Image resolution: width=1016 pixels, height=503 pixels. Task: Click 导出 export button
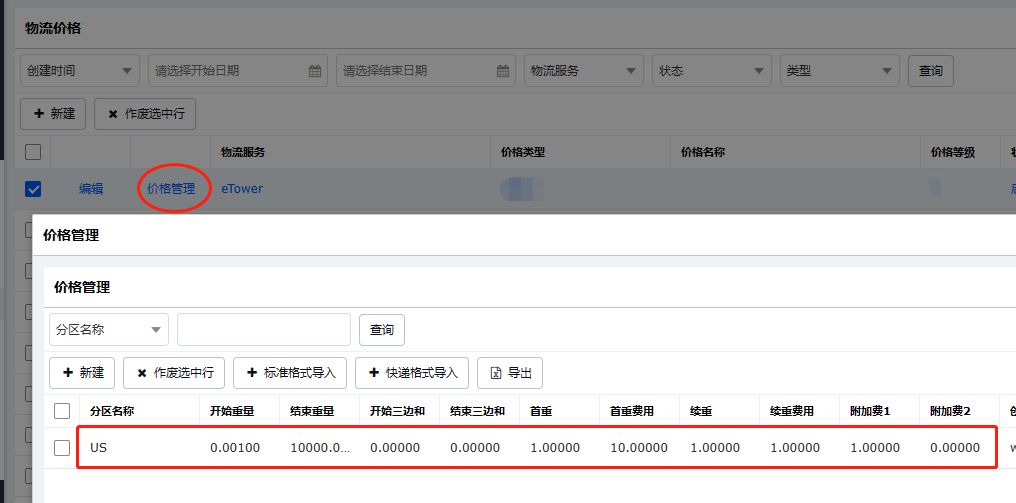tap(510, 373)
